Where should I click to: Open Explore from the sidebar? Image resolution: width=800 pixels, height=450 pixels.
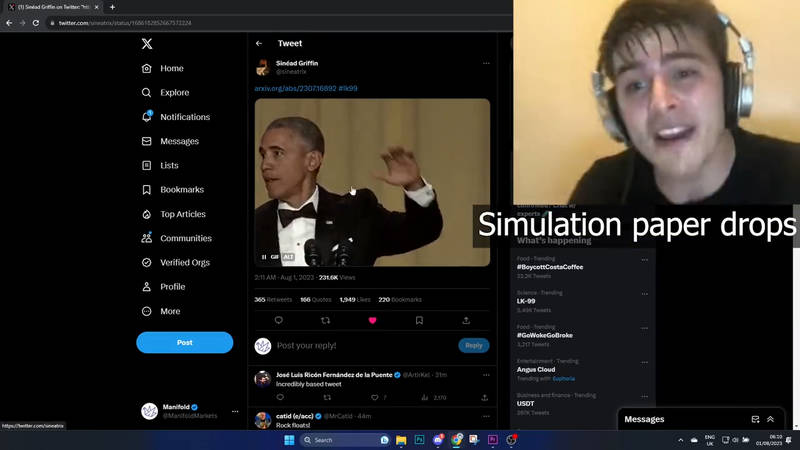tap(165, 93)
